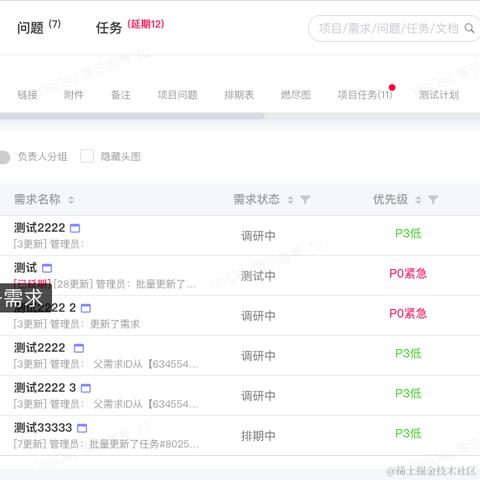Image resolution: width=480 pixels, height=480 pixels.
Task: Open the 排期表 tab
Action: [239, 95]
